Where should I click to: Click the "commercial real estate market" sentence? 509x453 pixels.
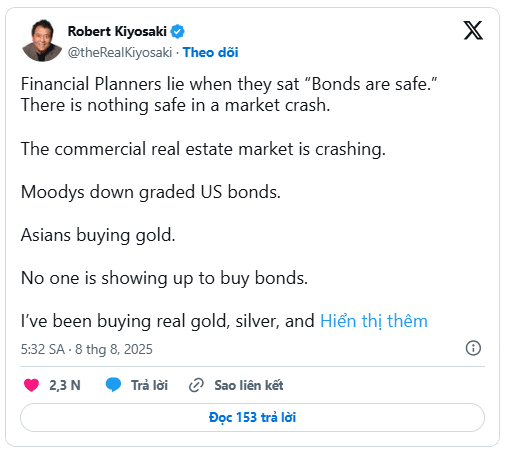pyautogui.click(x=203, y=149)
